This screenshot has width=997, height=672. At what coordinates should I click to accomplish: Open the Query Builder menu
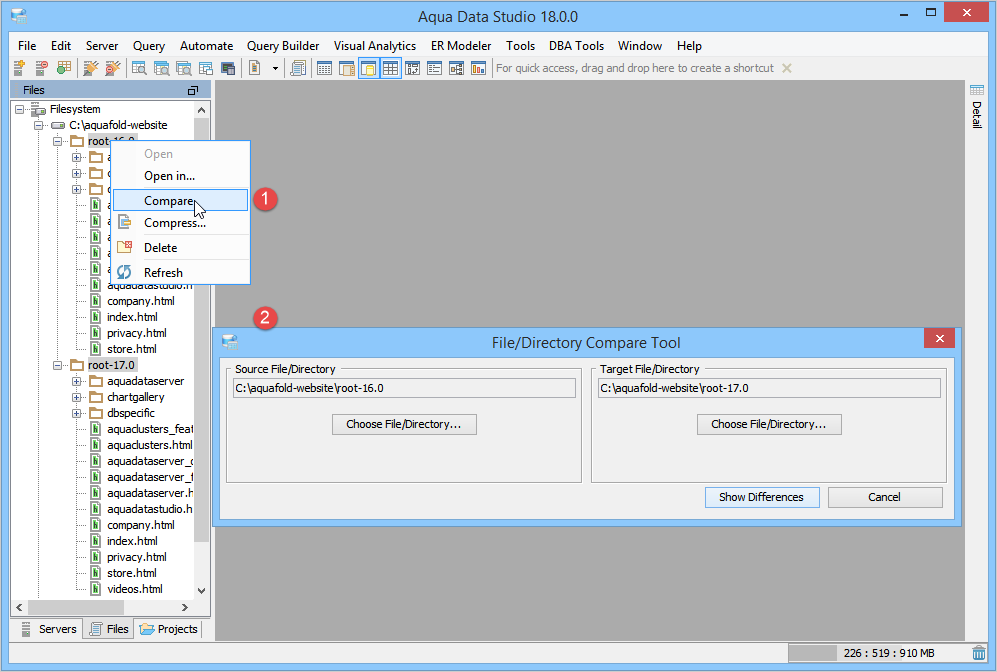tap(283, 46)
